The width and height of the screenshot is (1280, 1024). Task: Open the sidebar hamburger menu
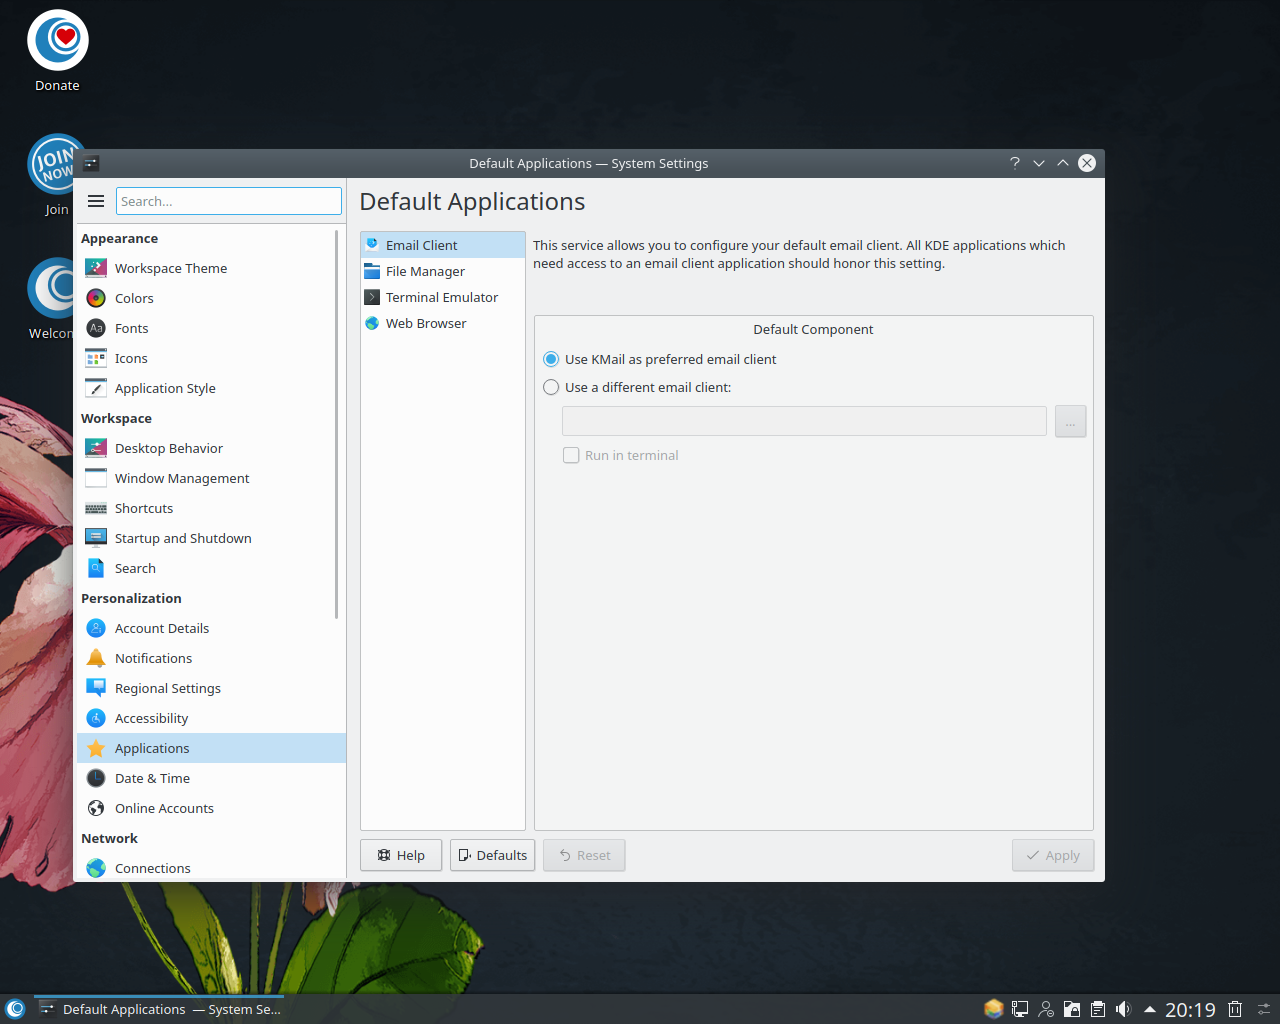[96, 201]
